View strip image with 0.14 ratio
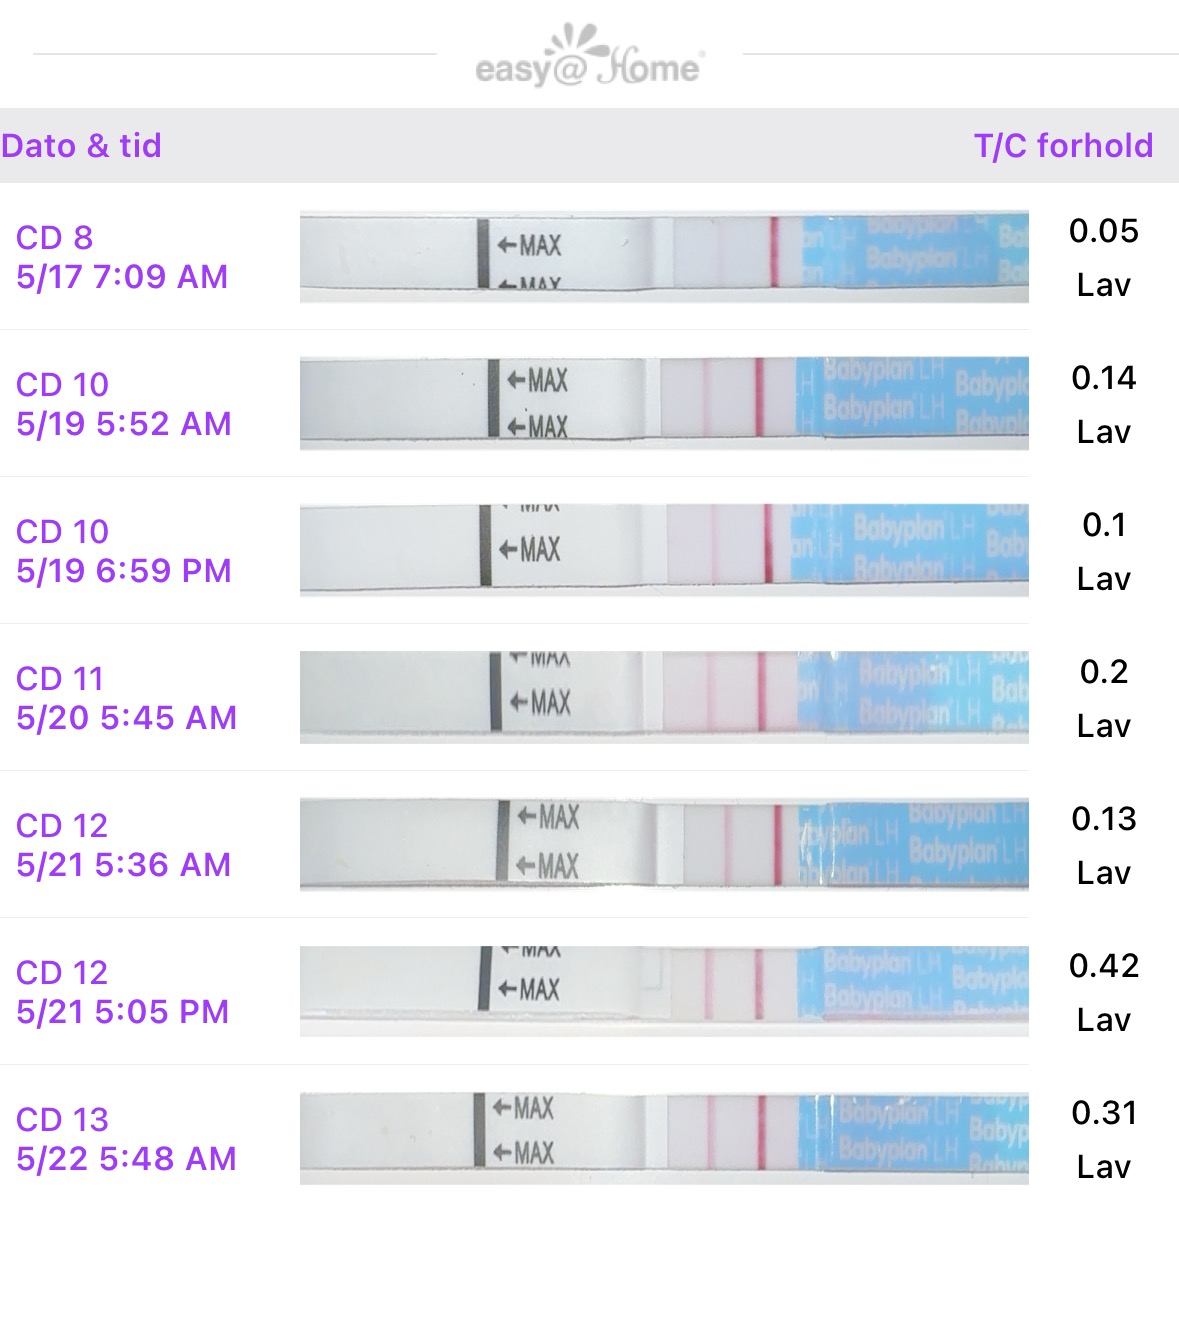The width and height of the screenshot is (1179, 1333). point(664,403)
